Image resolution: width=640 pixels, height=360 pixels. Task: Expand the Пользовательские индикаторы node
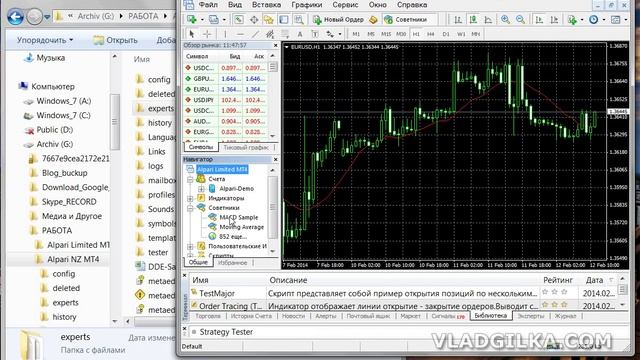point(190,246)
